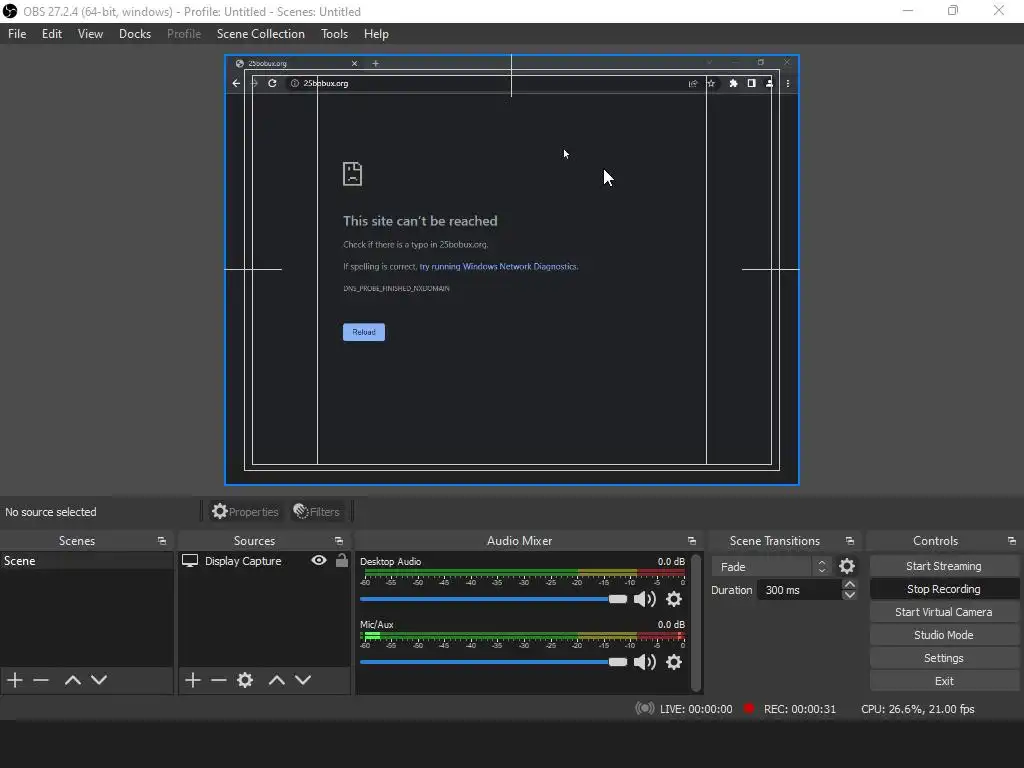Toggle Display Capture visibility eye
This screenshot has height=768, width=1024.
point(319,560)
